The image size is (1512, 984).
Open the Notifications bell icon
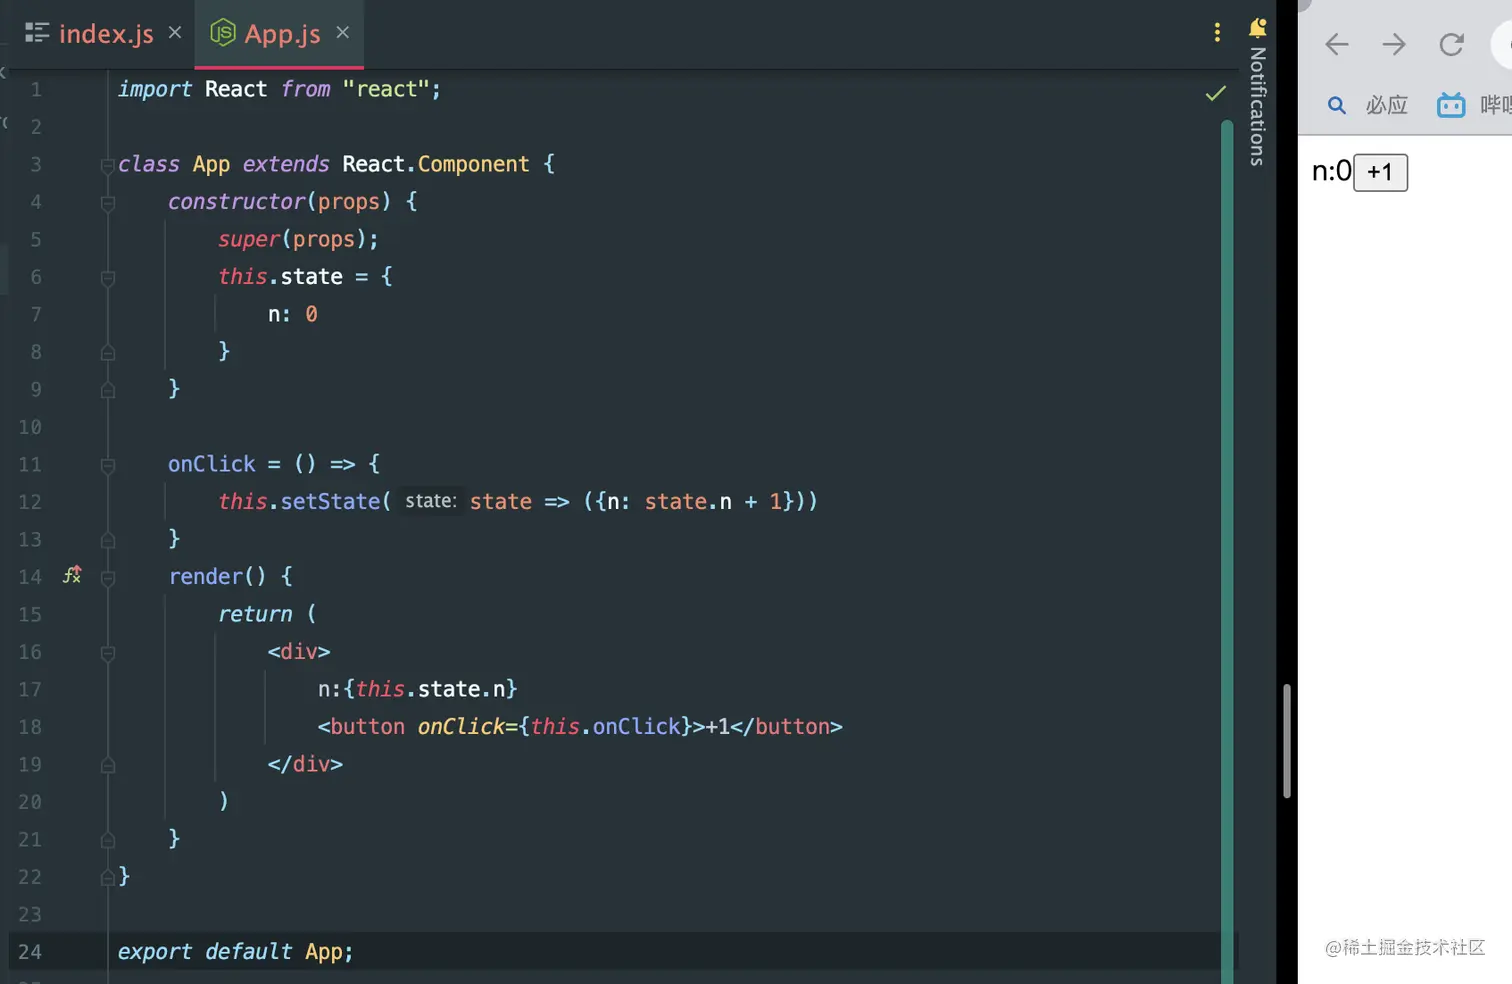pos(1257,28)
